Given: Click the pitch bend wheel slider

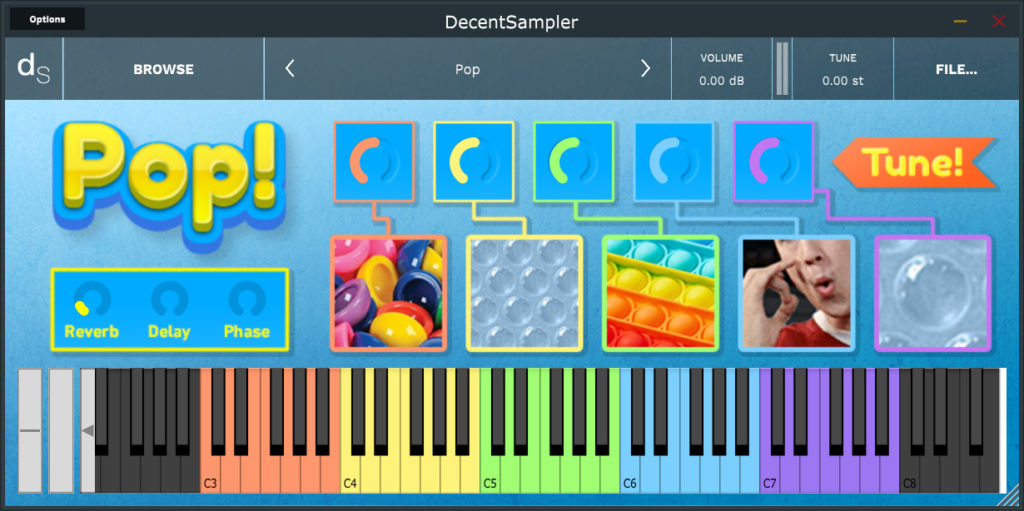Looking at the screenshot, I should (x=29, y=431).
